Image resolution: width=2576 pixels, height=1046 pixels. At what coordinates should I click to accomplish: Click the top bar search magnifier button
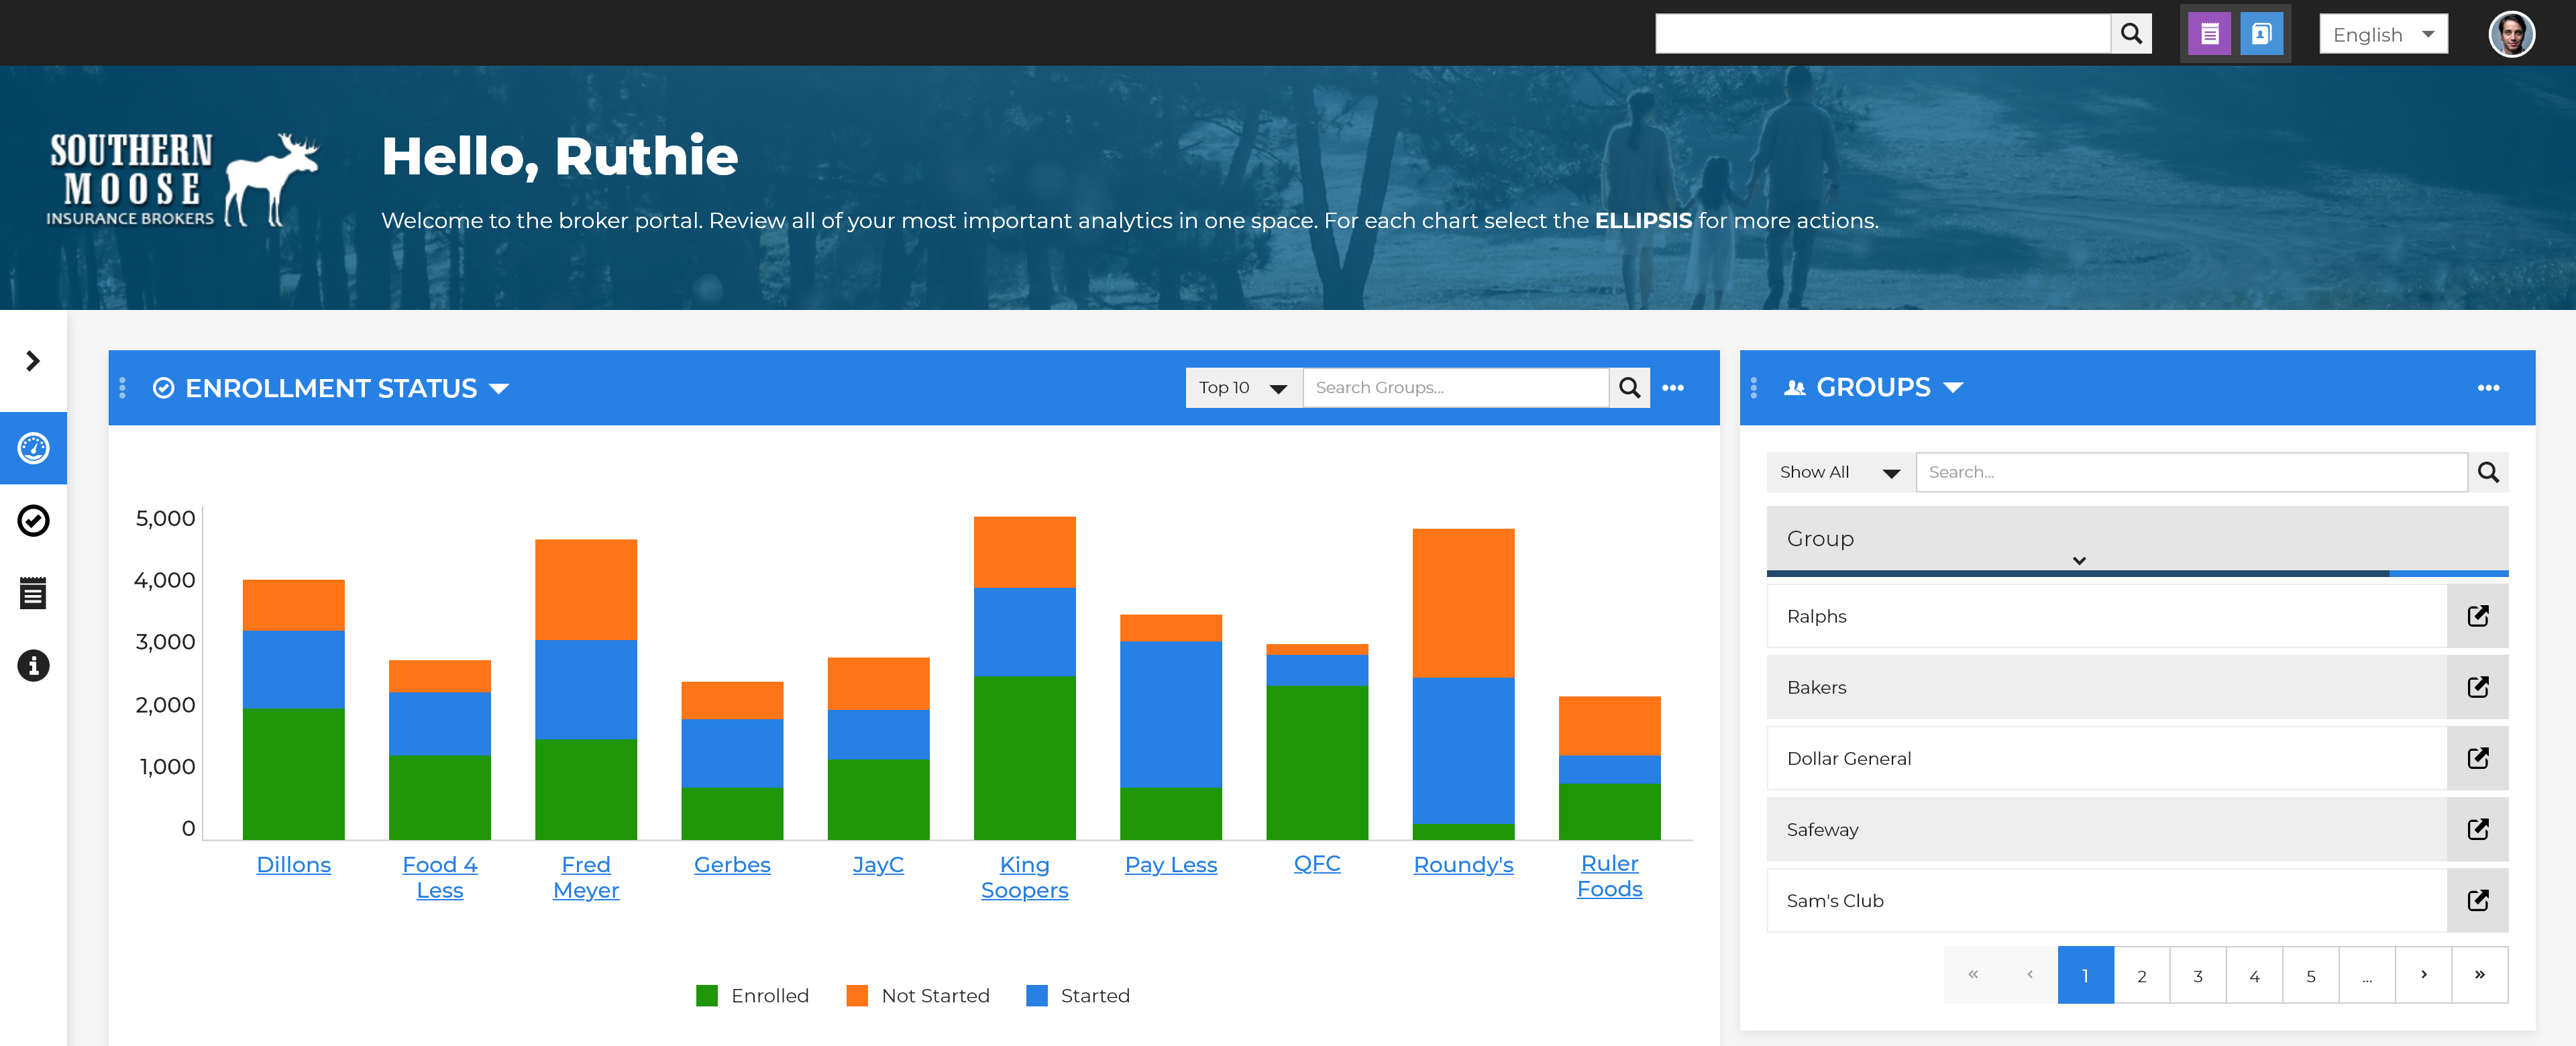(2131, 34)
